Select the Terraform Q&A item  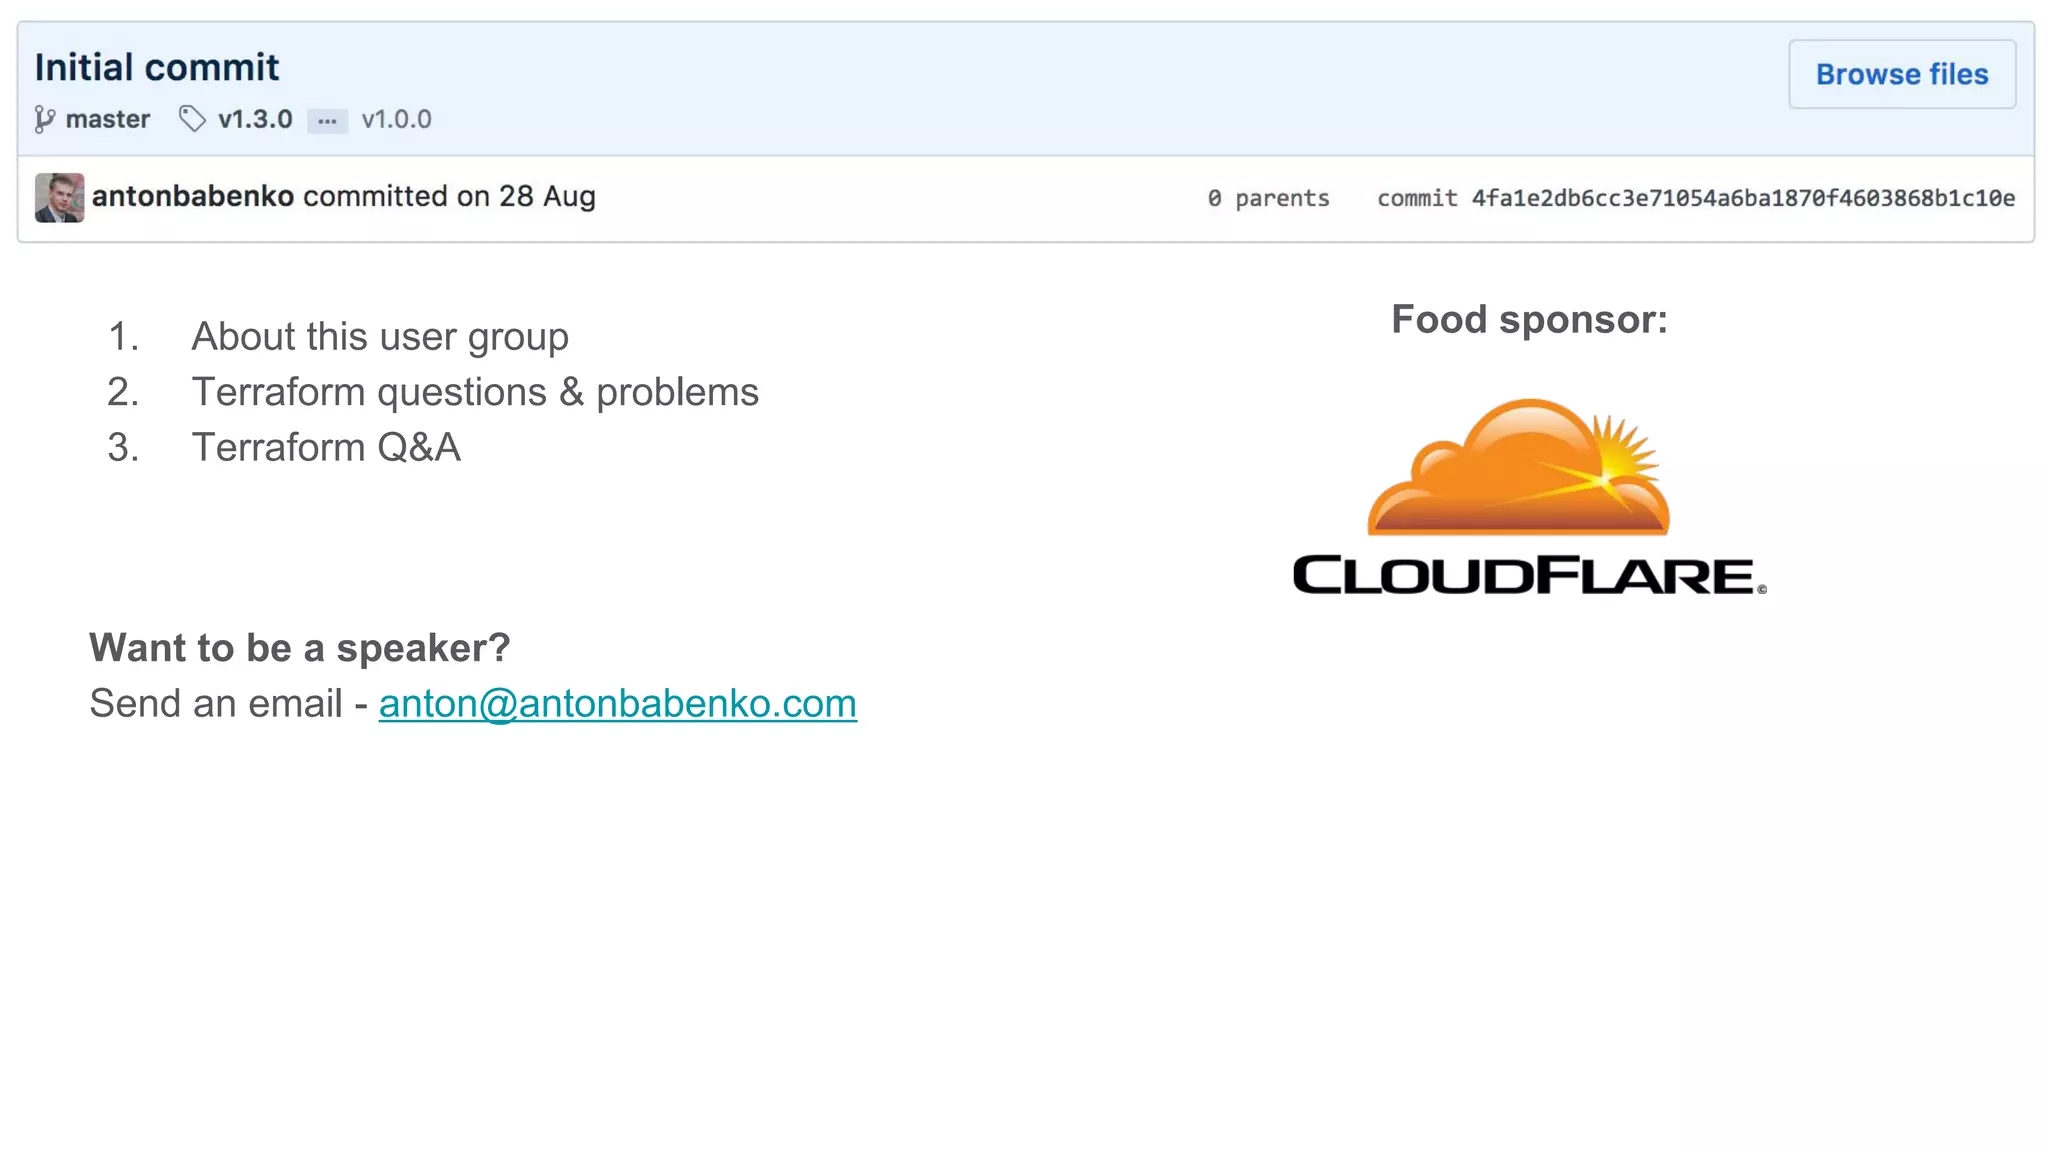[x=326, y=447]
